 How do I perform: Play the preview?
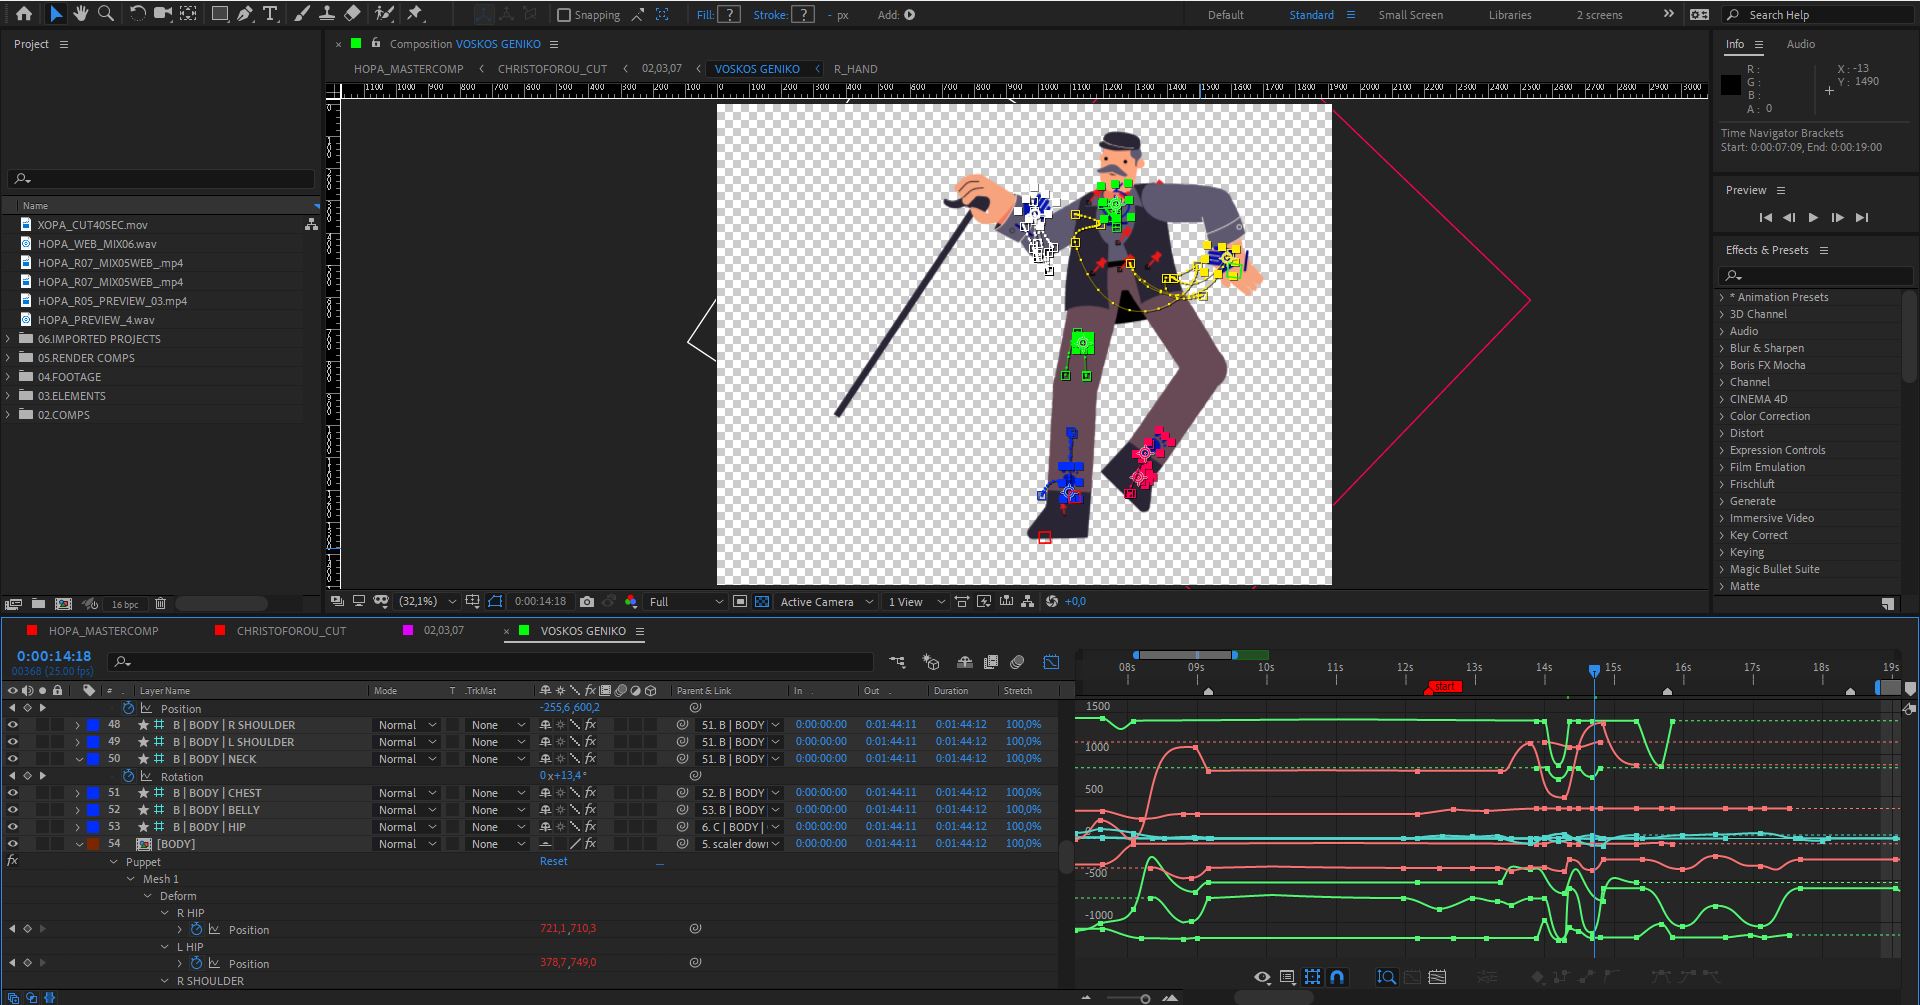1813,218
